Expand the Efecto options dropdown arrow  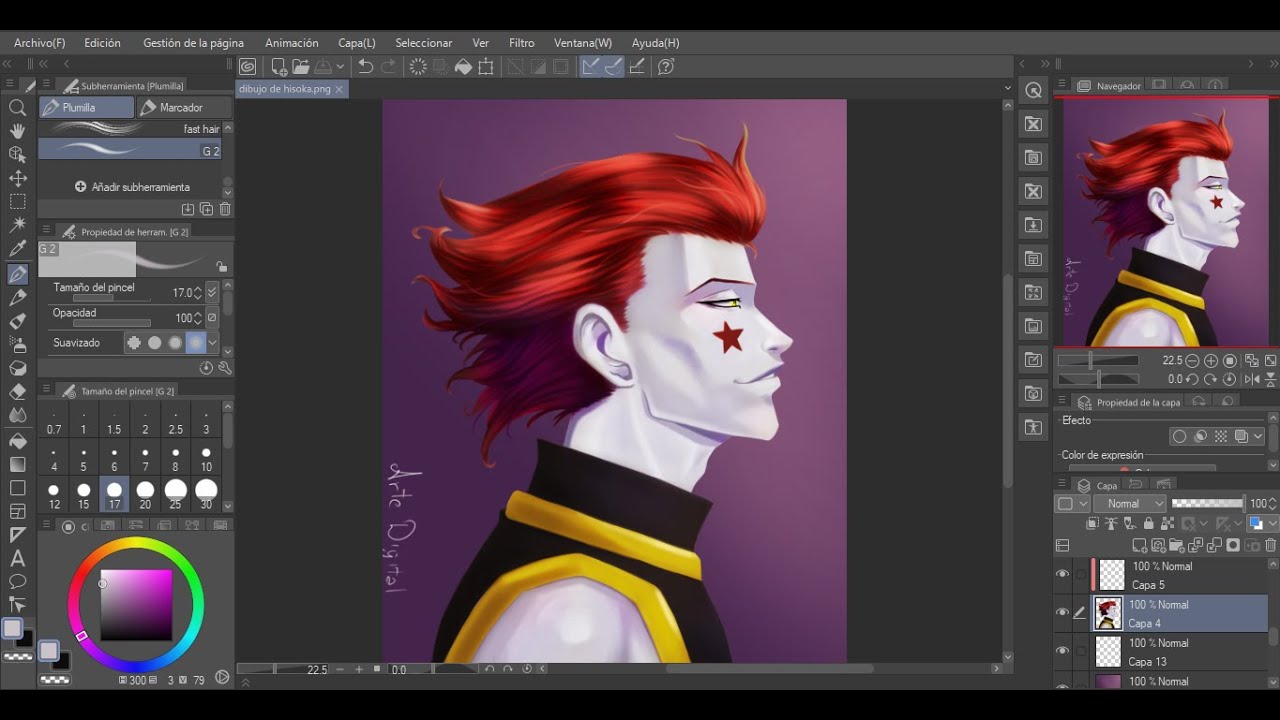coord(1258,437)
